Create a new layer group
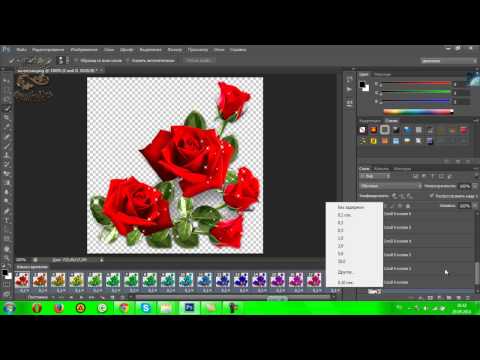The width and height of the screenshot is (480, 360). point(449,297)
